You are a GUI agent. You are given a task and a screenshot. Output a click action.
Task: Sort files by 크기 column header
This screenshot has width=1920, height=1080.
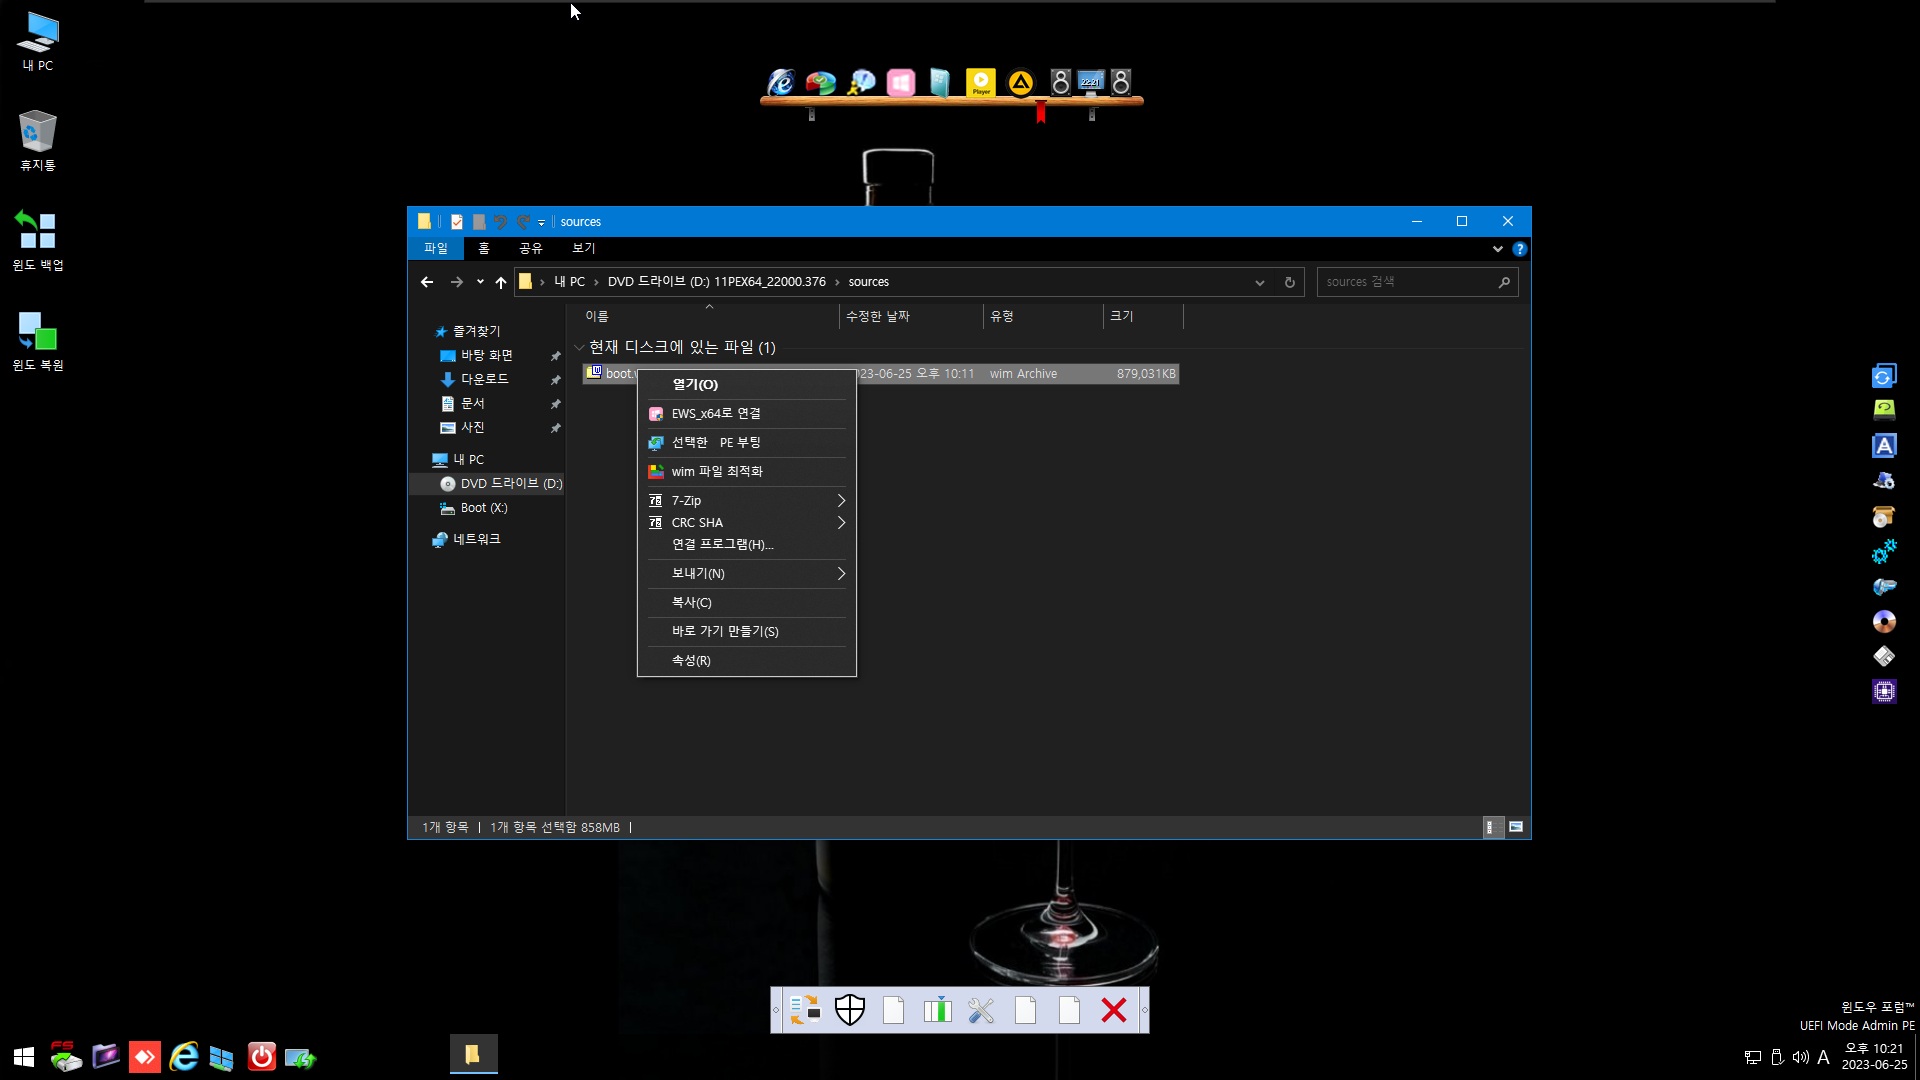[1143, 316]
